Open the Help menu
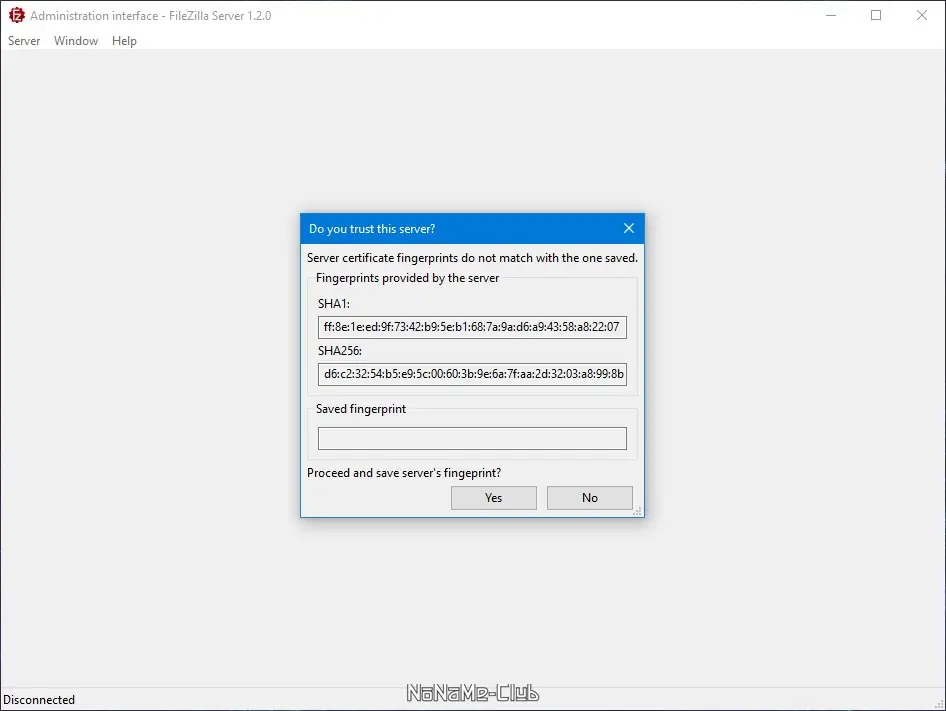Image resolution: width=946 pixels, height=711 pixels. click(124, 40)
